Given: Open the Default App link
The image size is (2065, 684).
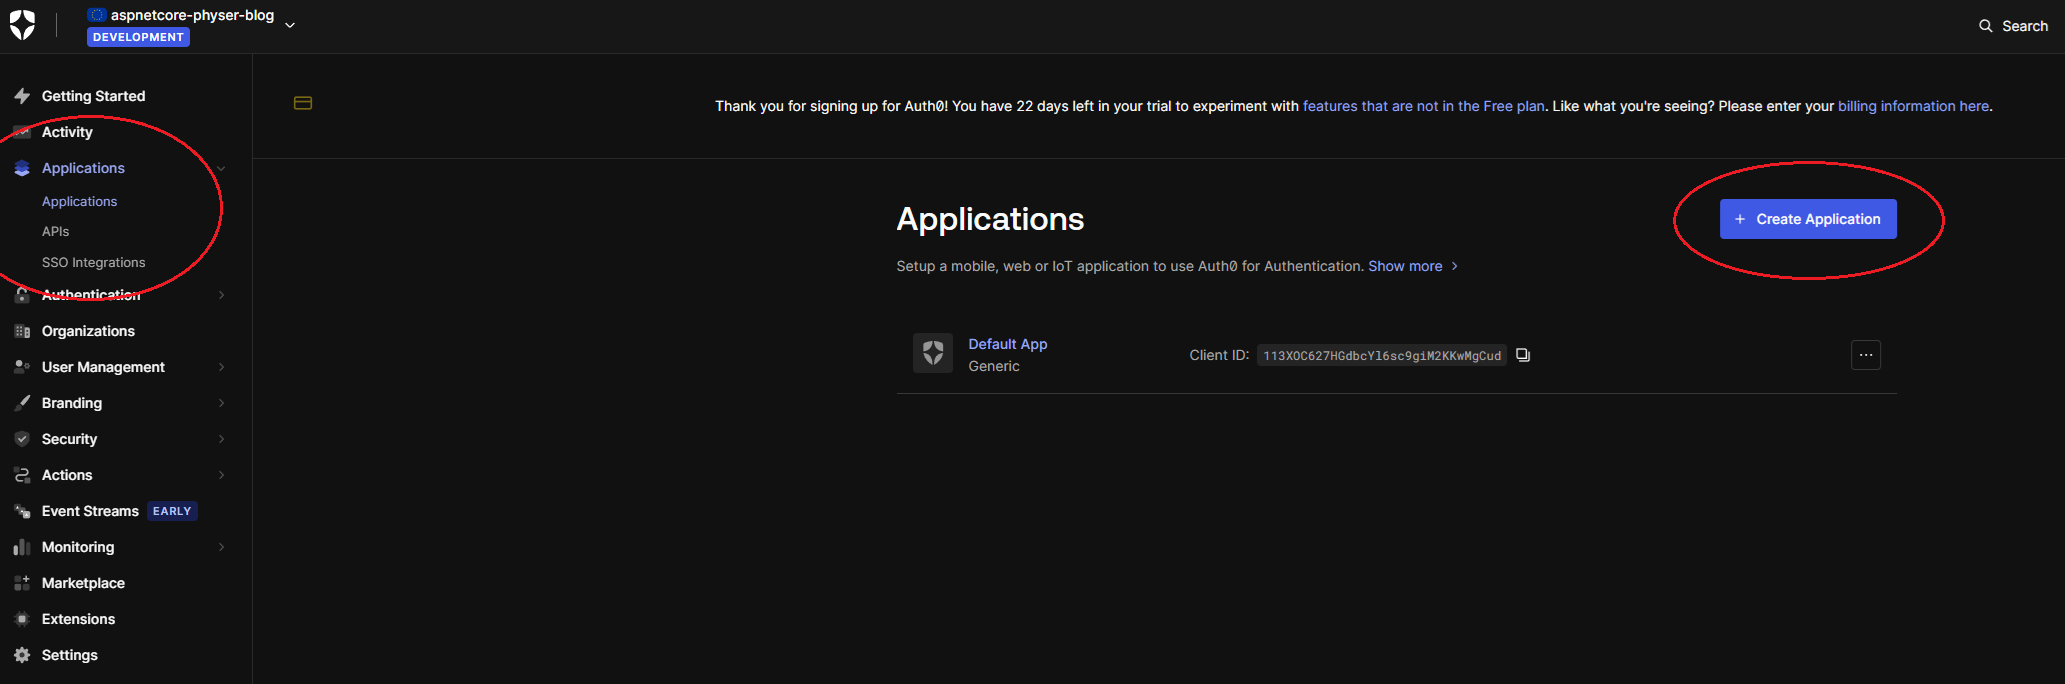Looking at the screenshot, I should (1007, 344).
